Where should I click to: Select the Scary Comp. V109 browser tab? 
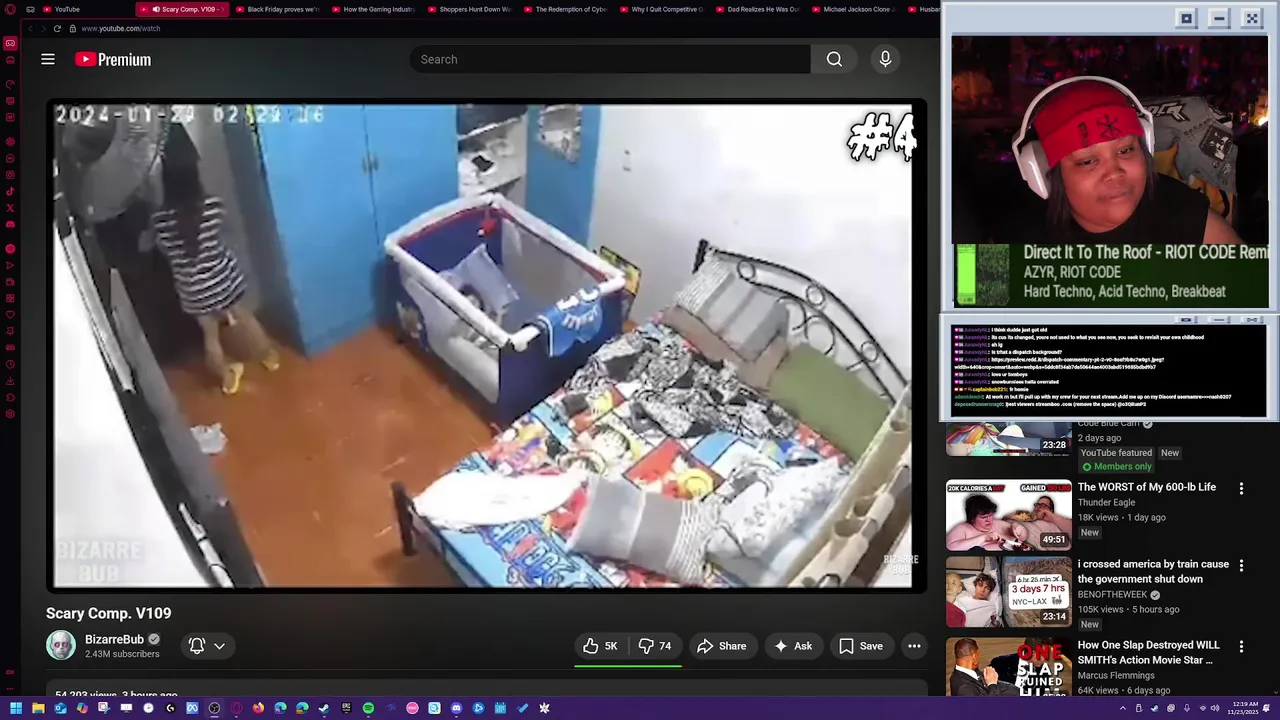182,9
